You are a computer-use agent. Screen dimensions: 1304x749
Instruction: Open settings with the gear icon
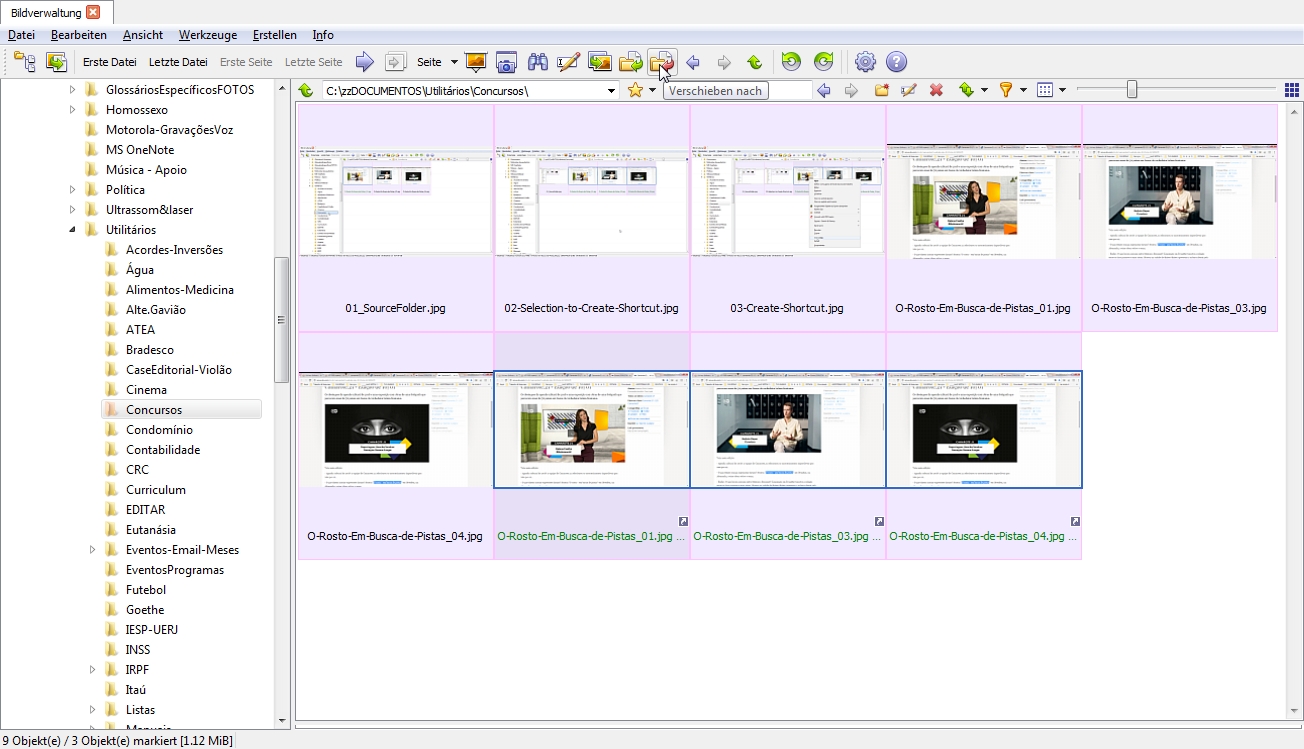coord(865,62)
